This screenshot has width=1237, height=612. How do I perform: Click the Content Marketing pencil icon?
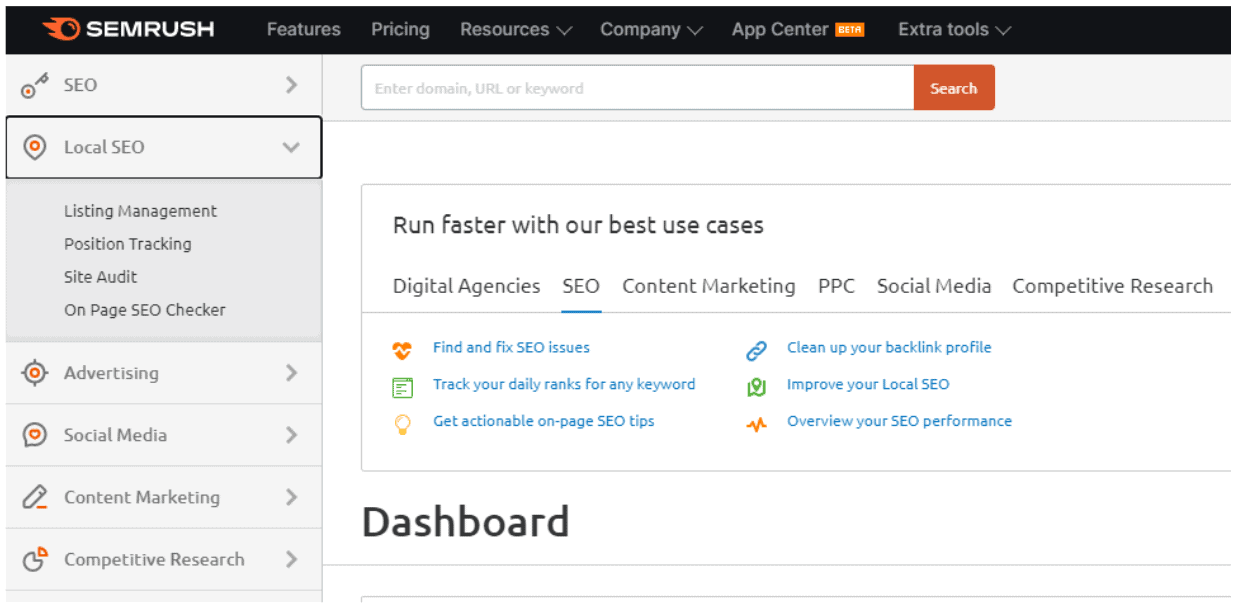pyautogui.click(x=35, y=497)
